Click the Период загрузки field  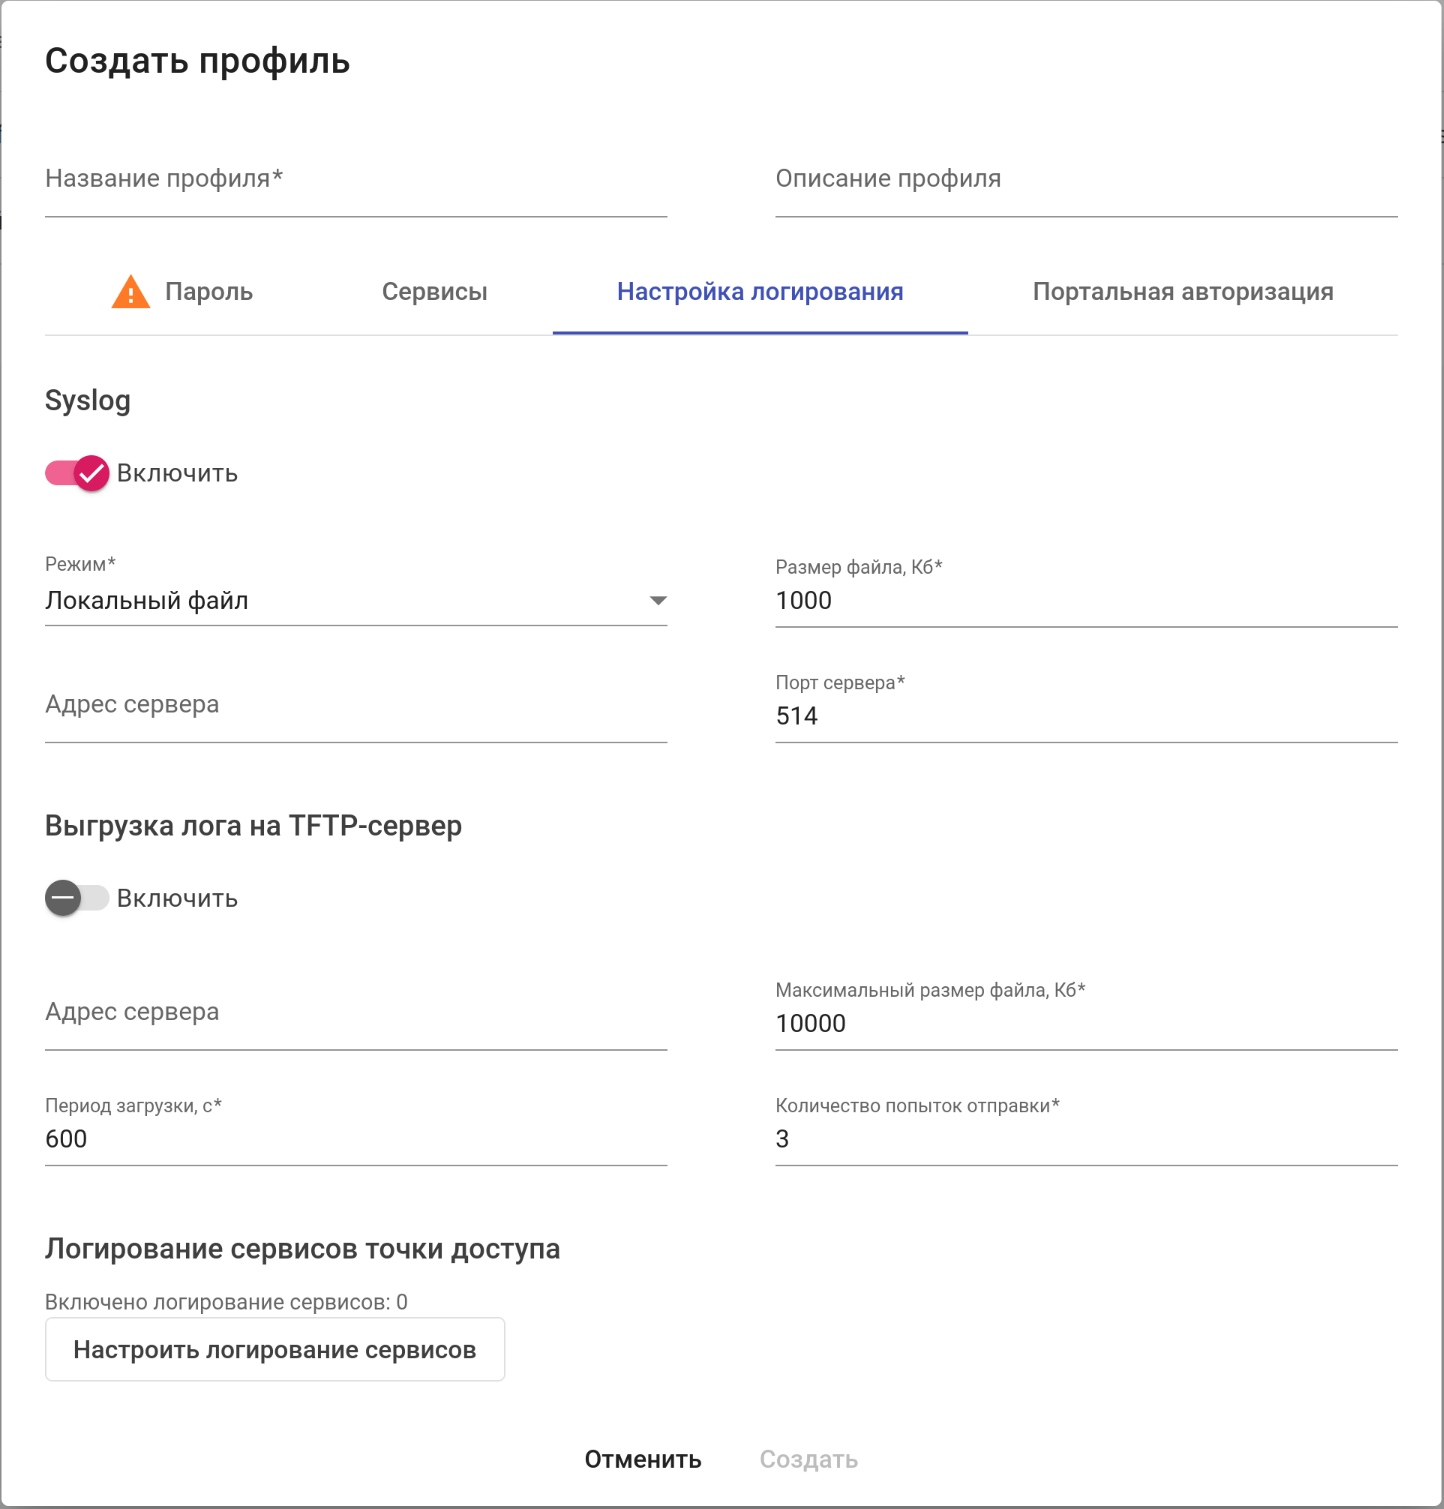tap(355, 1139)
